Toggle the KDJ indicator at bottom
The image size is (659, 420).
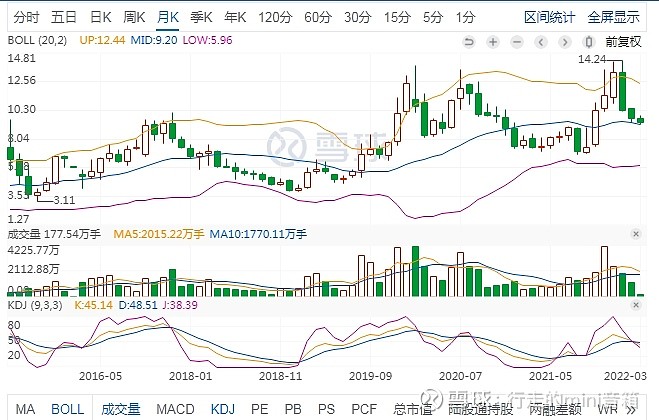coord(222,409)
